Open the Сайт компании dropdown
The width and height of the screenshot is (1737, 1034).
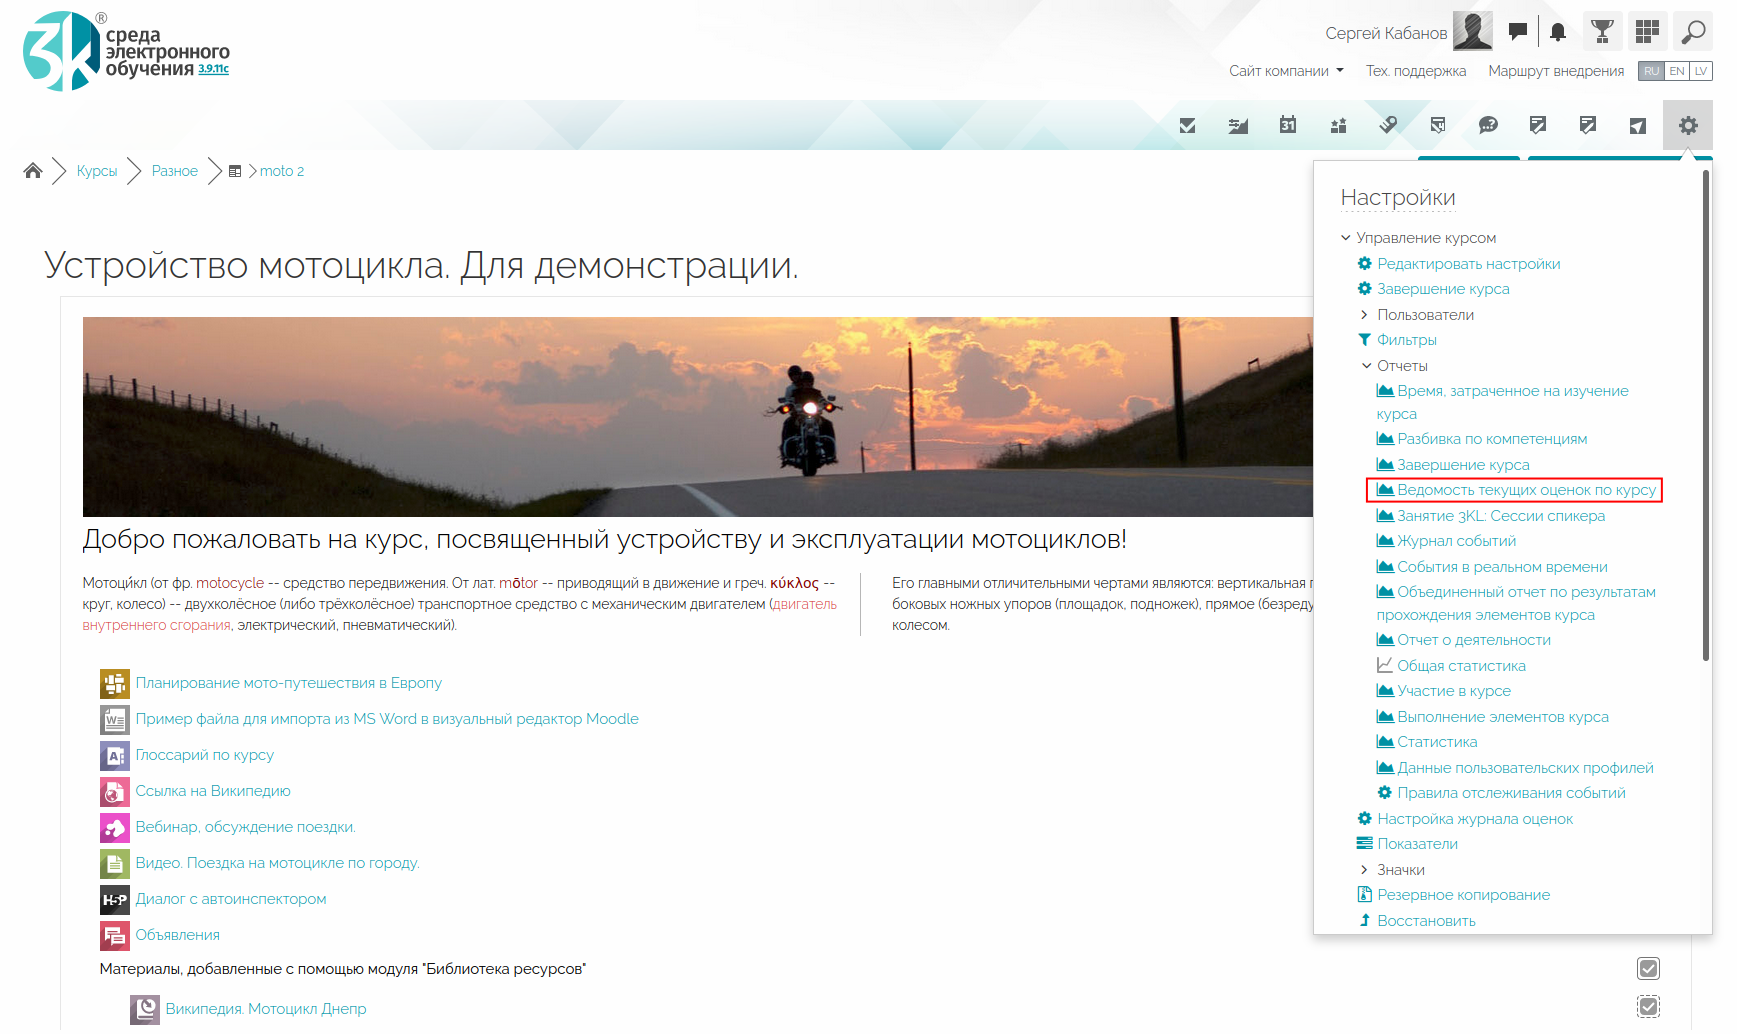[x=1286, y=71]
